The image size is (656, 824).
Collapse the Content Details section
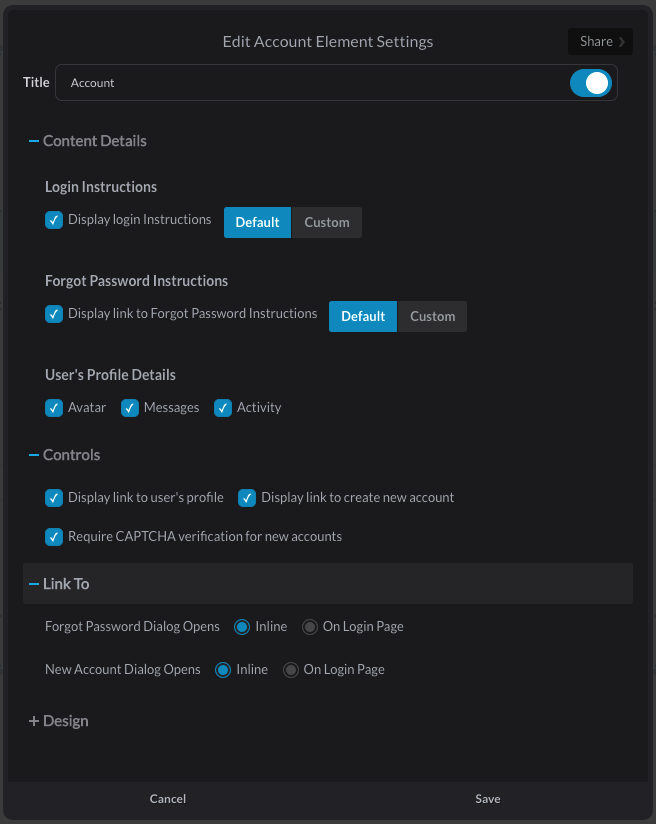pos(87,141)
